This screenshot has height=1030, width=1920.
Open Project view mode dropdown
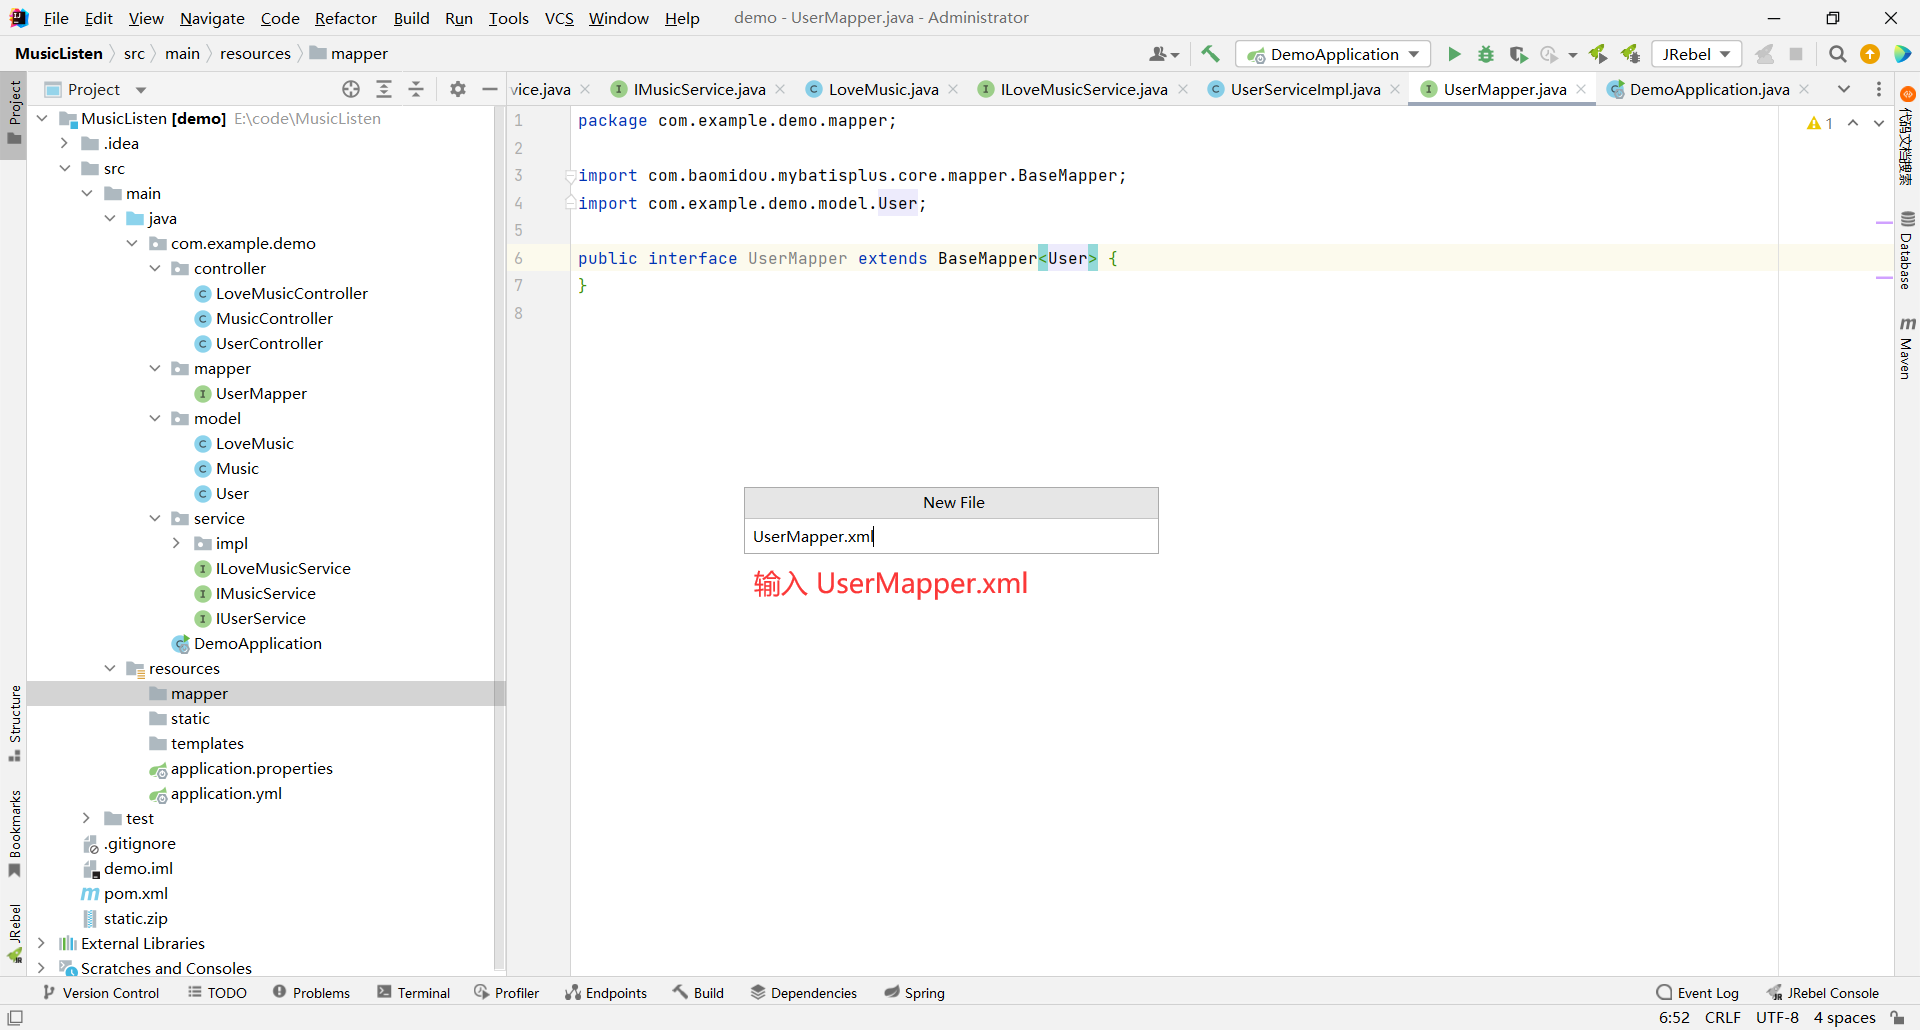click(141, 90)
